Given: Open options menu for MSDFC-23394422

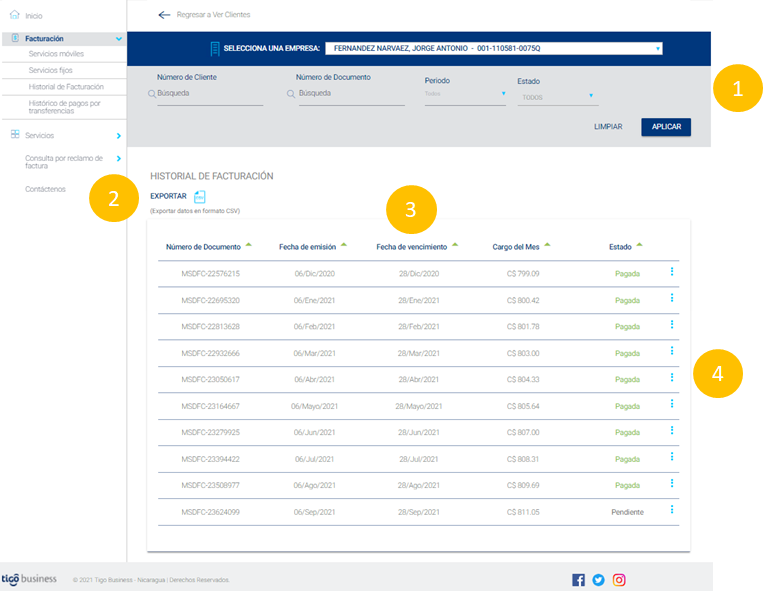Looking at the screenshot, I should pyautogui.click(x=672, y=456).
